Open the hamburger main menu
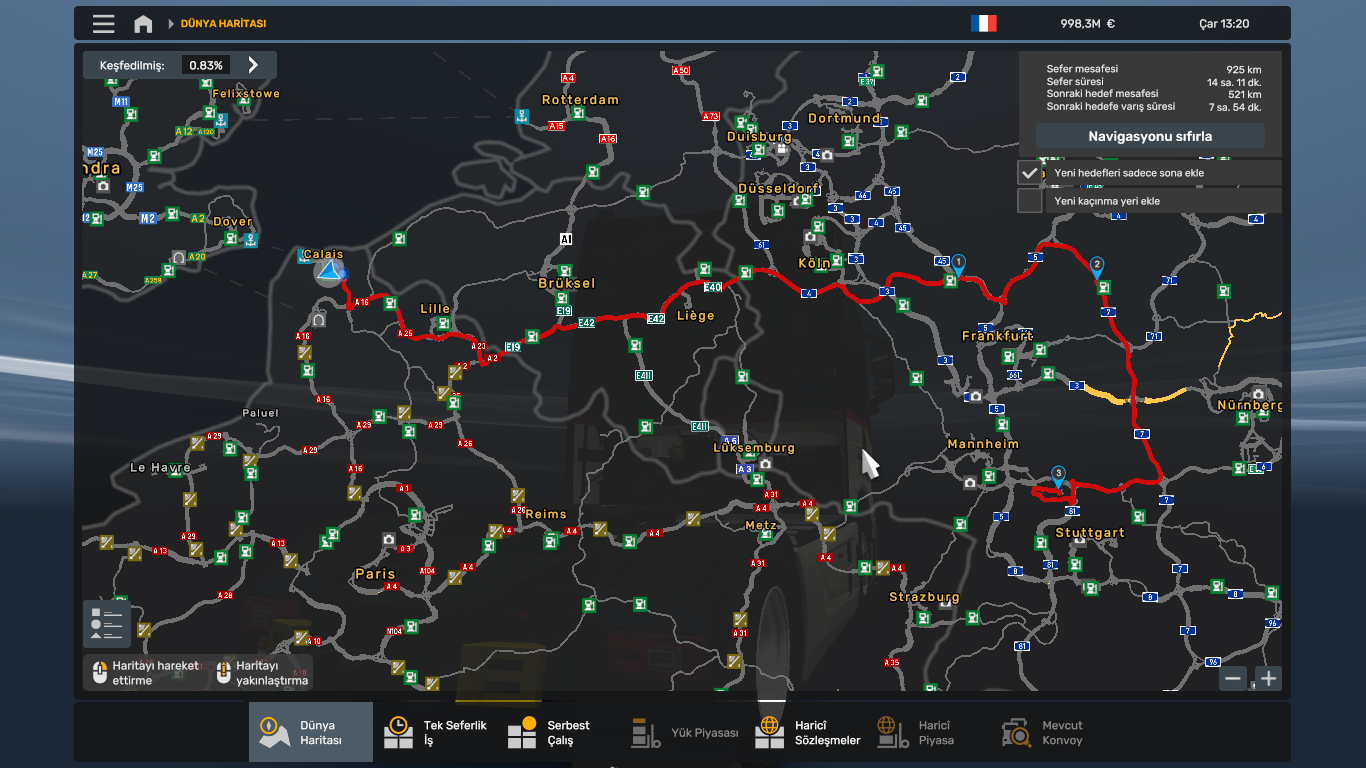1366x768 pixels. pyautogui.click(x=103, y=23)
